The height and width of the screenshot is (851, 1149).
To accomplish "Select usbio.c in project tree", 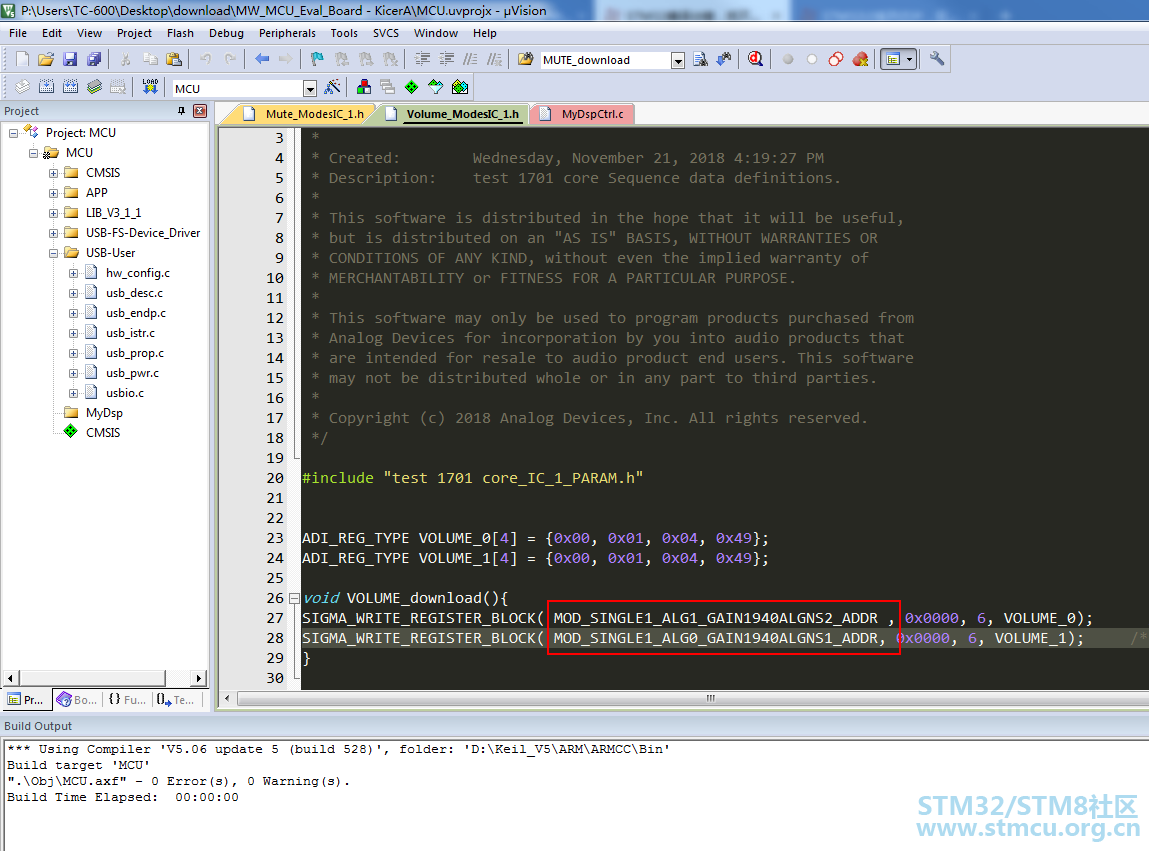I will click(x=125, y=393).
